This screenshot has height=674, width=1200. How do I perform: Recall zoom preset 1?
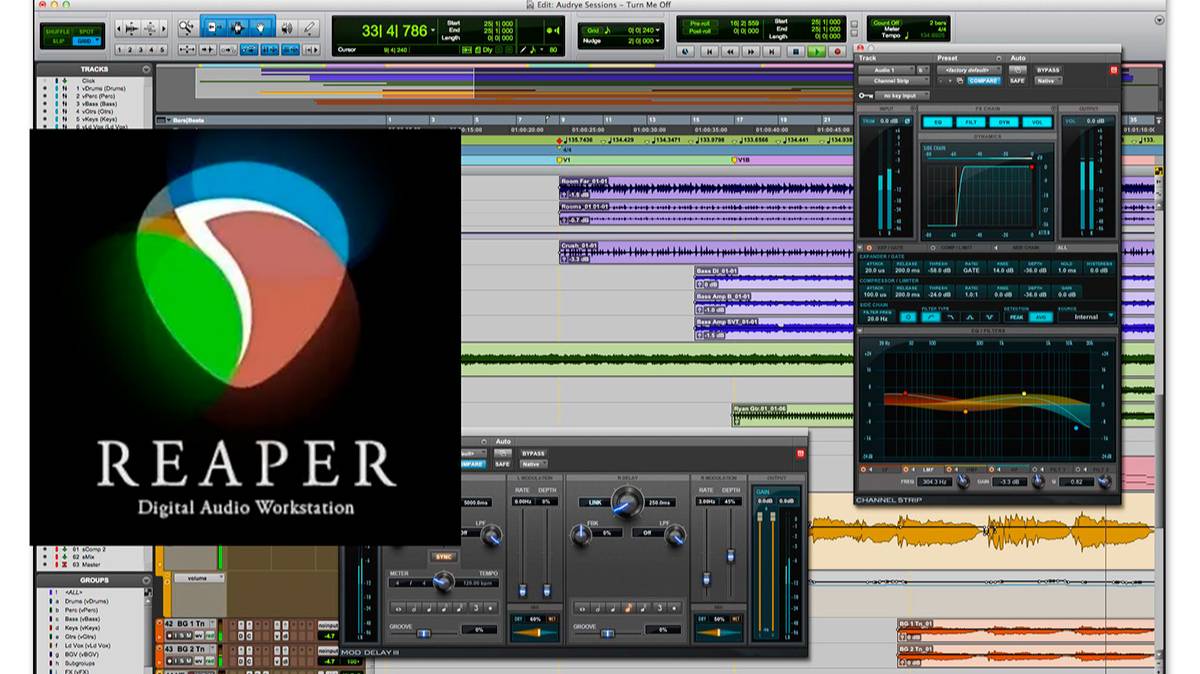tap(119, 49)
